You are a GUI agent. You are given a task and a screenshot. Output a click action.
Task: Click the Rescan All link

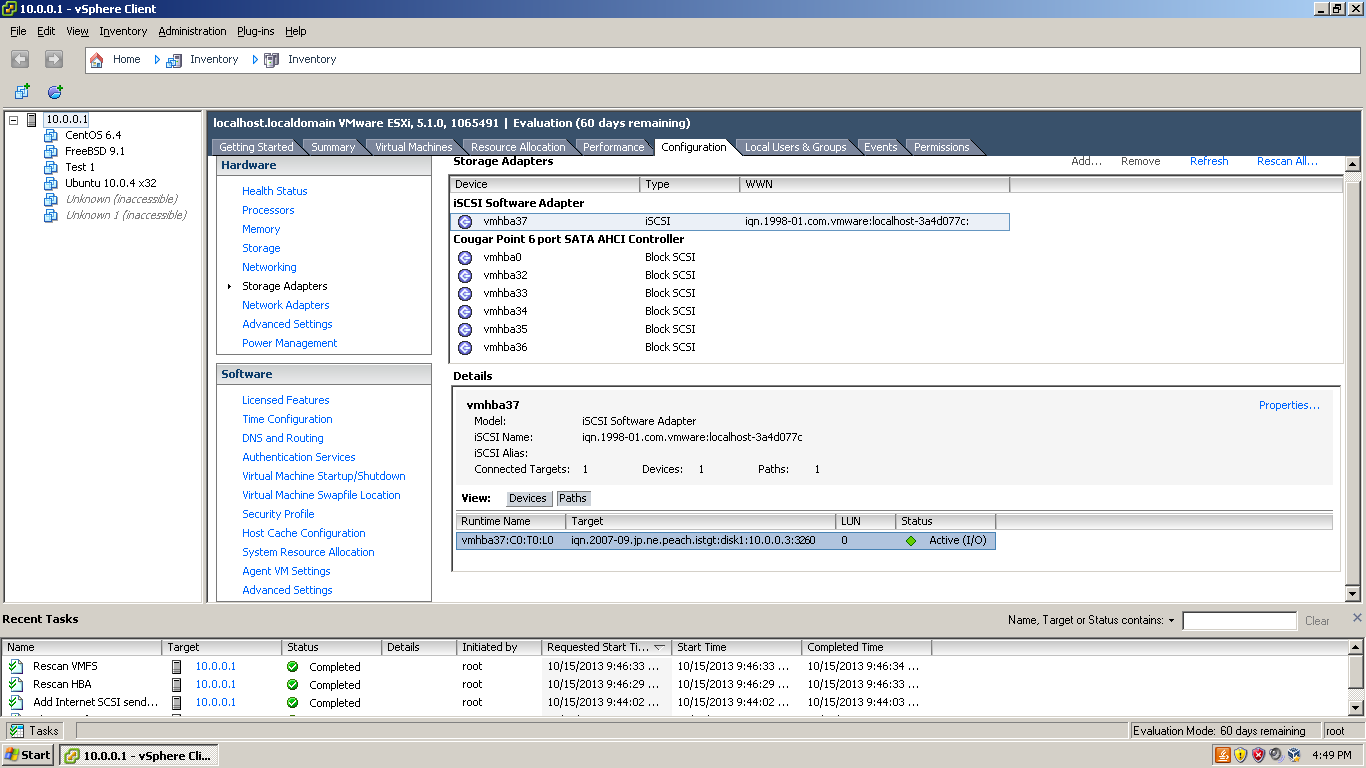[1287, 161]
